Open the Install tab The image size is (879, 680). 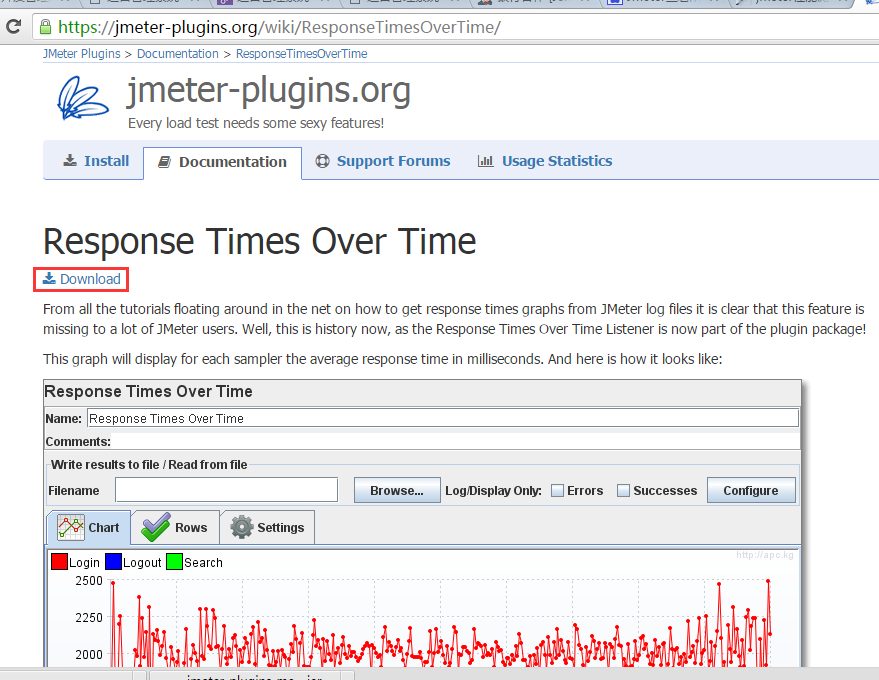pyautogui.click(x=96, y=161)
